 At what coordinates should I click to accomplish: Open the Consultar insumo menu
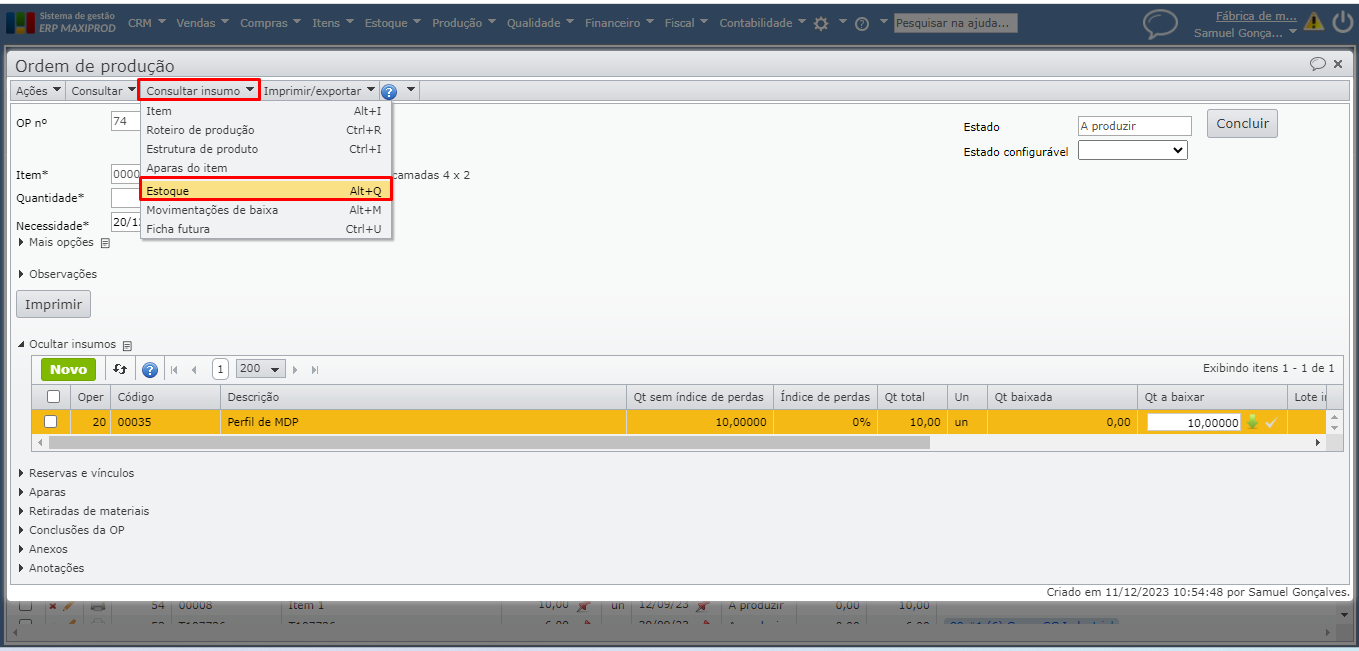[200, 91]
